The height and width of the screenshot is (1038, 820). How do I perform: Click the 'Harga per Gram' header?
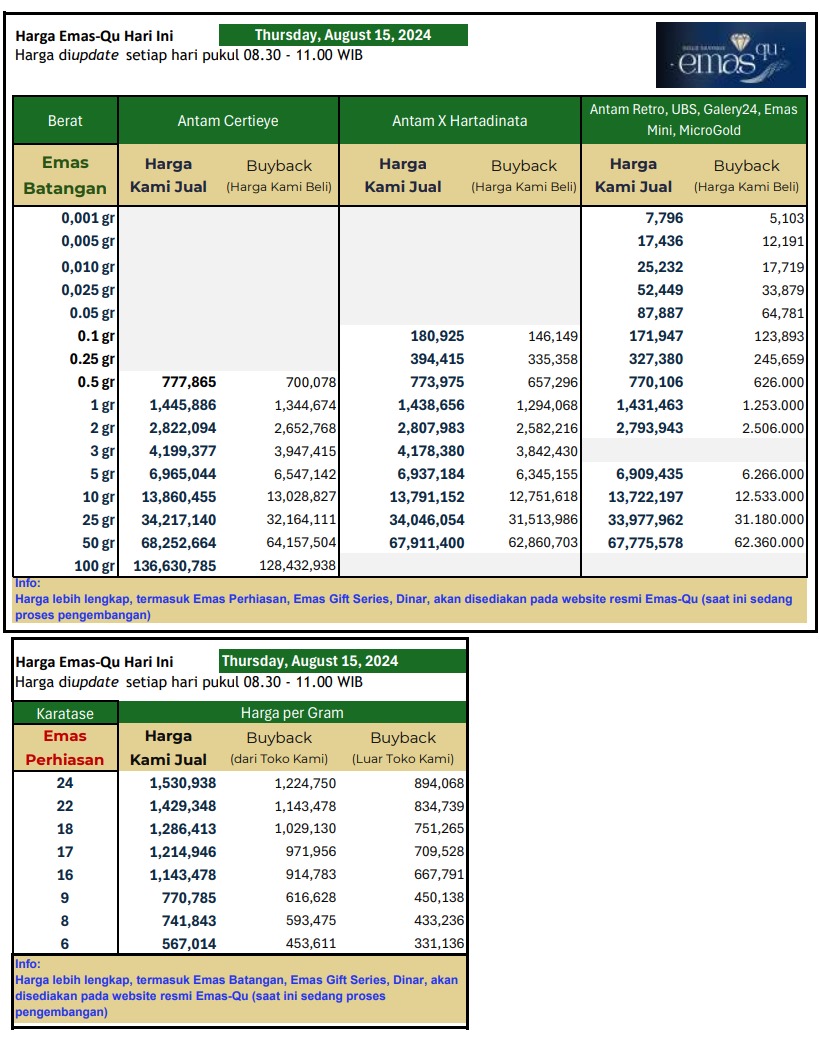click(x=292, y=713)
